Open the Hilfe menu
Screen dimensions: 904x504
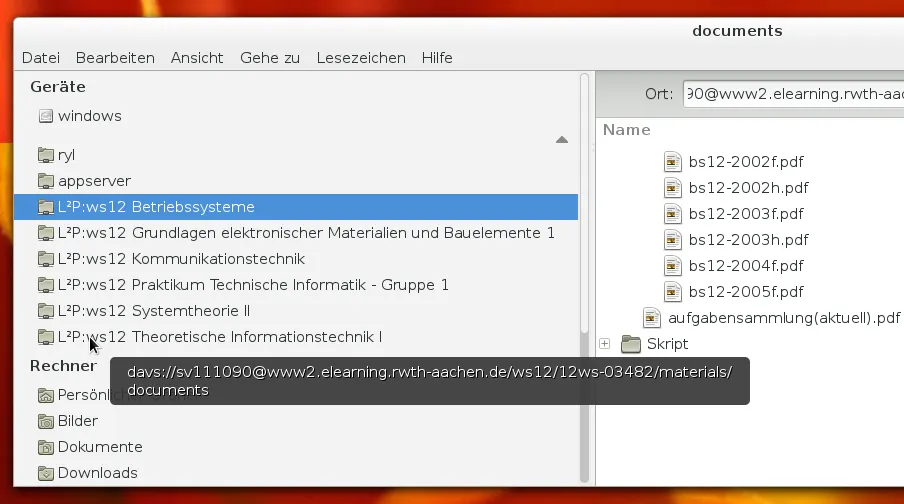tap(437, 58)
